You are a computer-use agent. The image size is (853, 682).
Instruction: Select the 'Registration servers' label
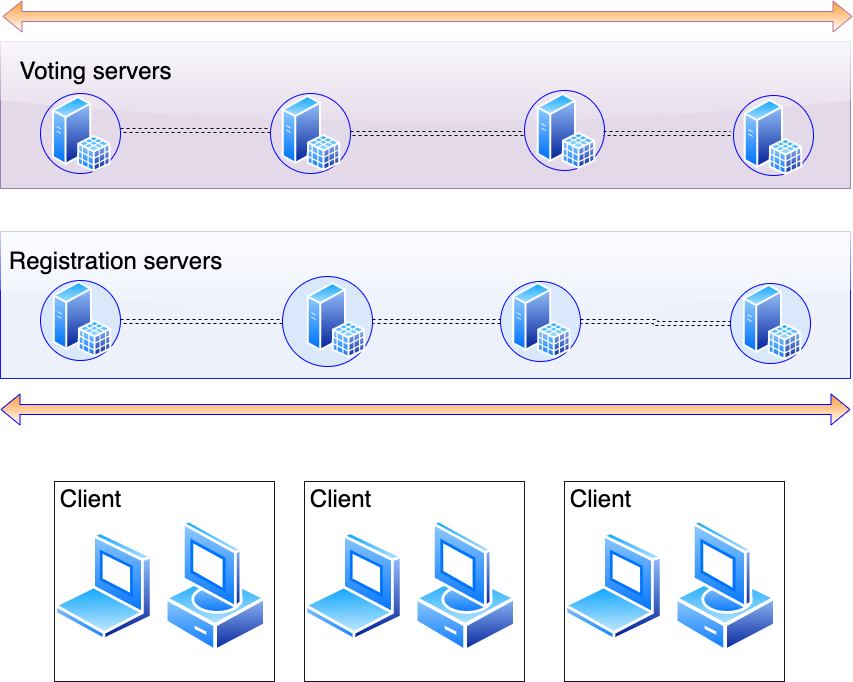click(x=116, y=261)
